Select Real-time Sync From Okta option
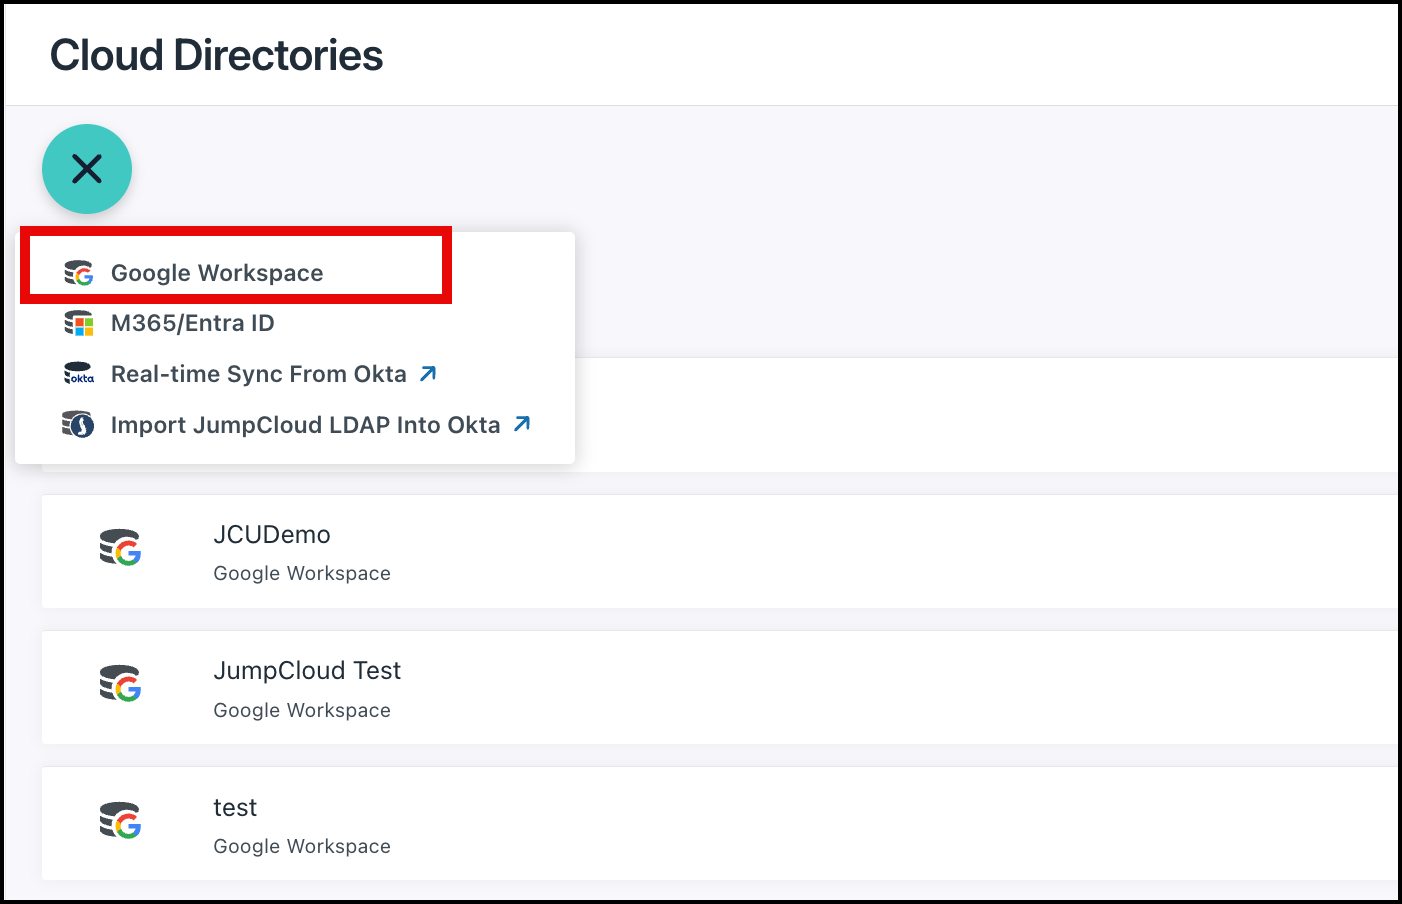The image size is (1402, 904). (258, 373)
